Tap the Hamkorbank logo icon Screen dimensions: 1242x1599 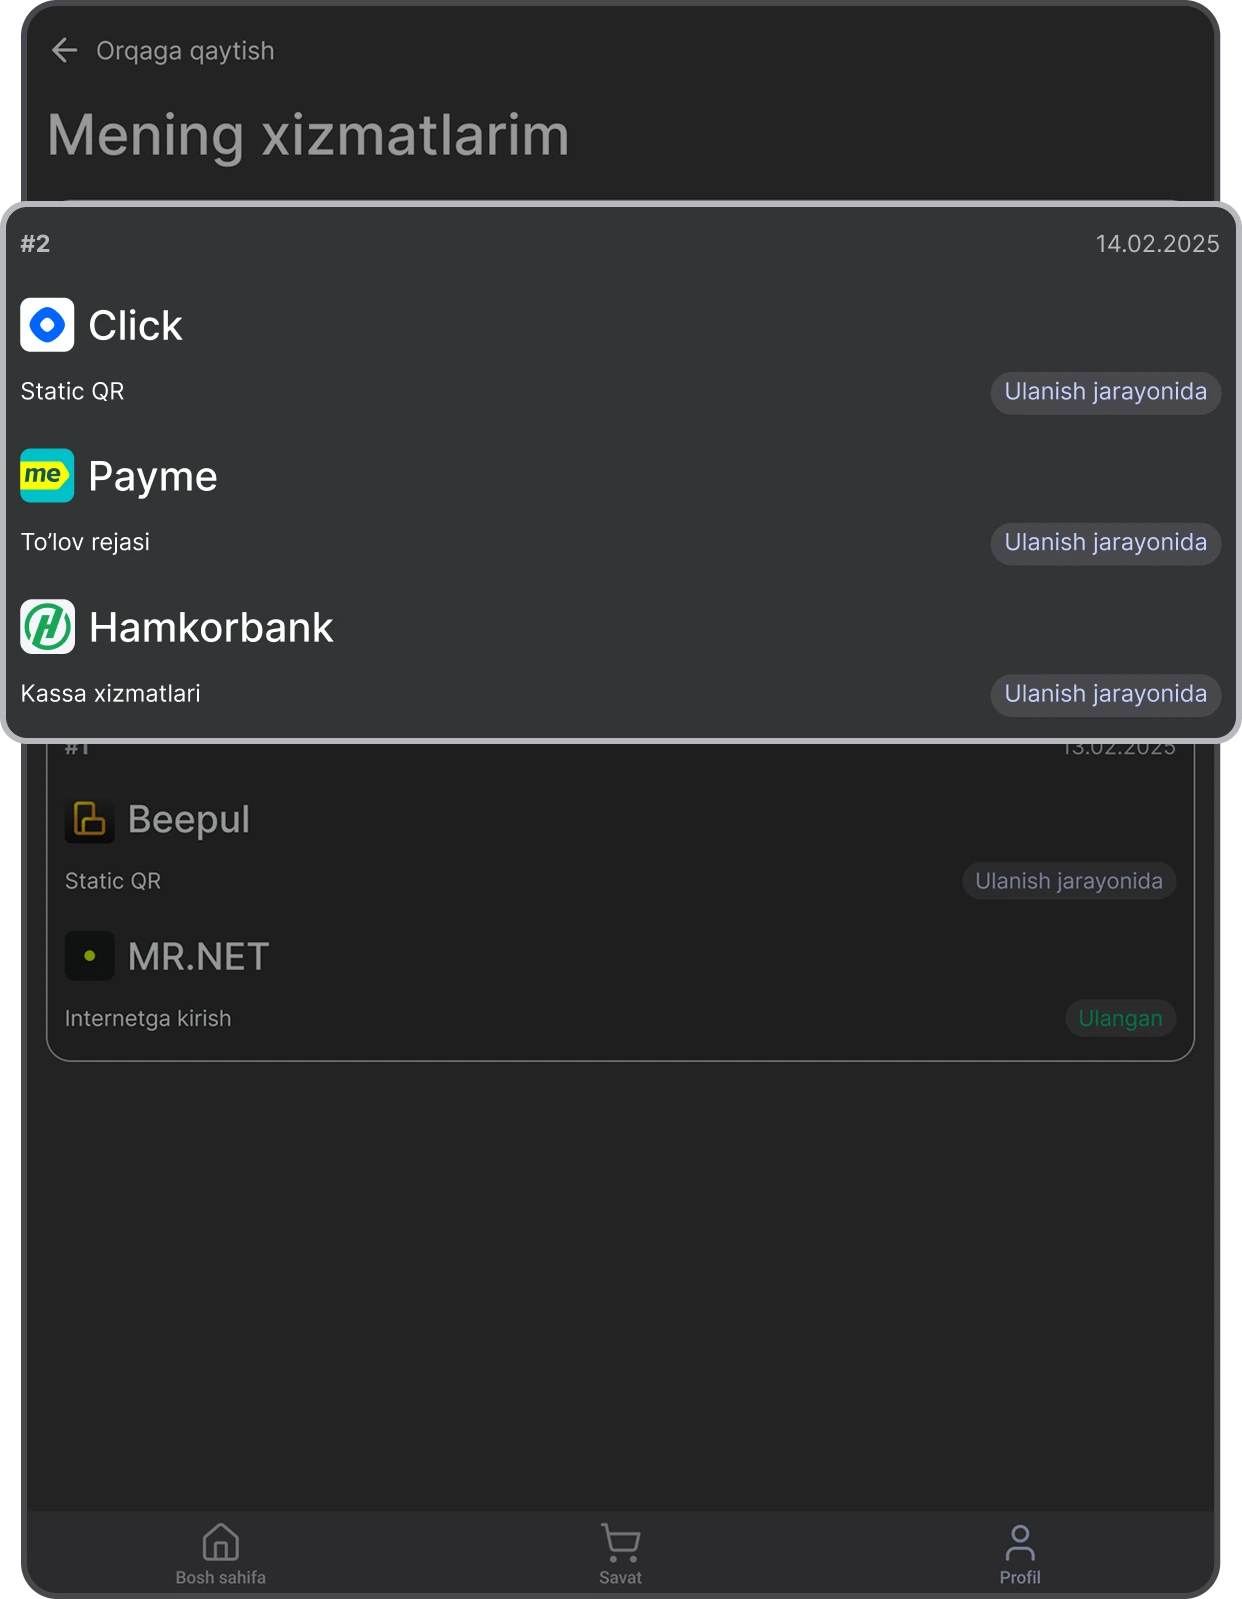[x=47, y=627]
